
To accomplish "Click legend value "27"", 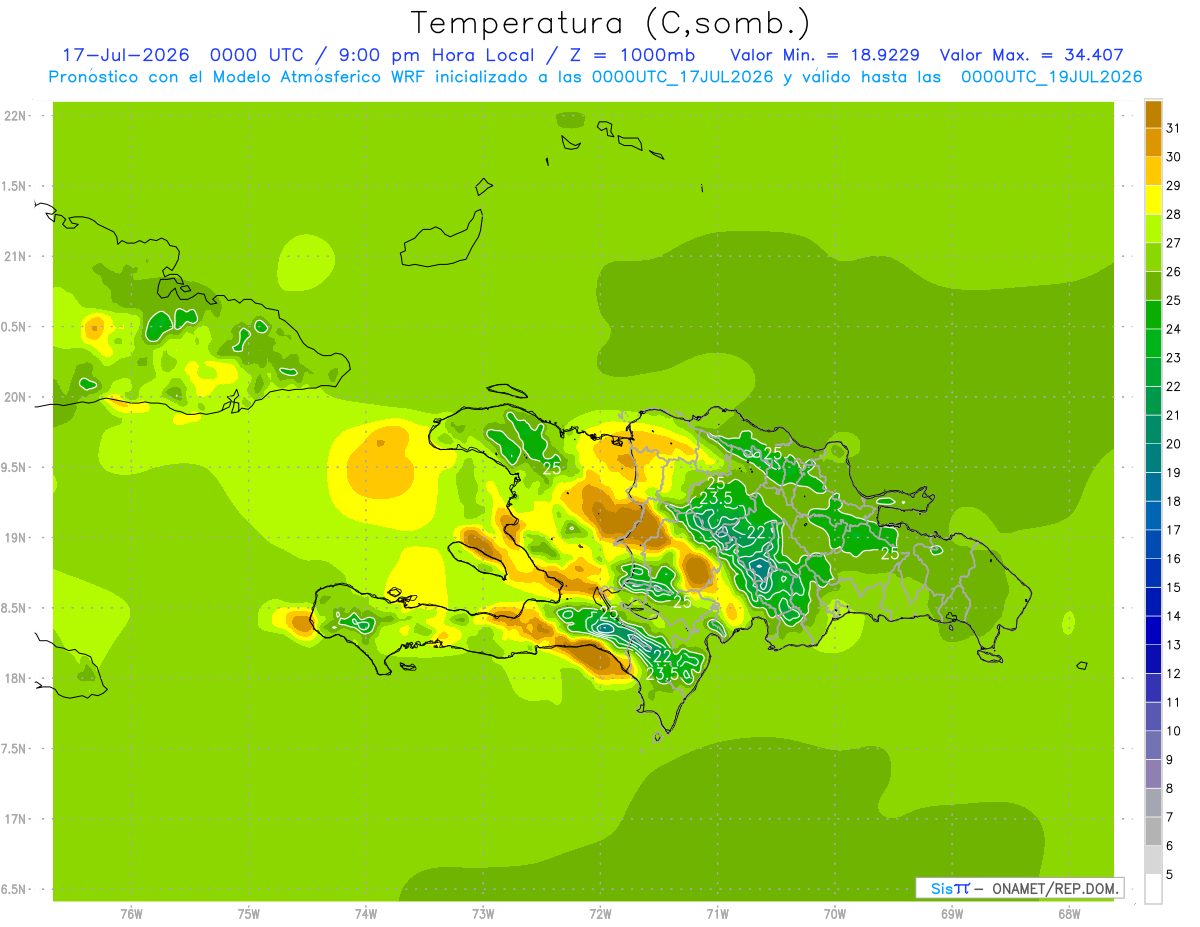I will [x=1174, y=243].
